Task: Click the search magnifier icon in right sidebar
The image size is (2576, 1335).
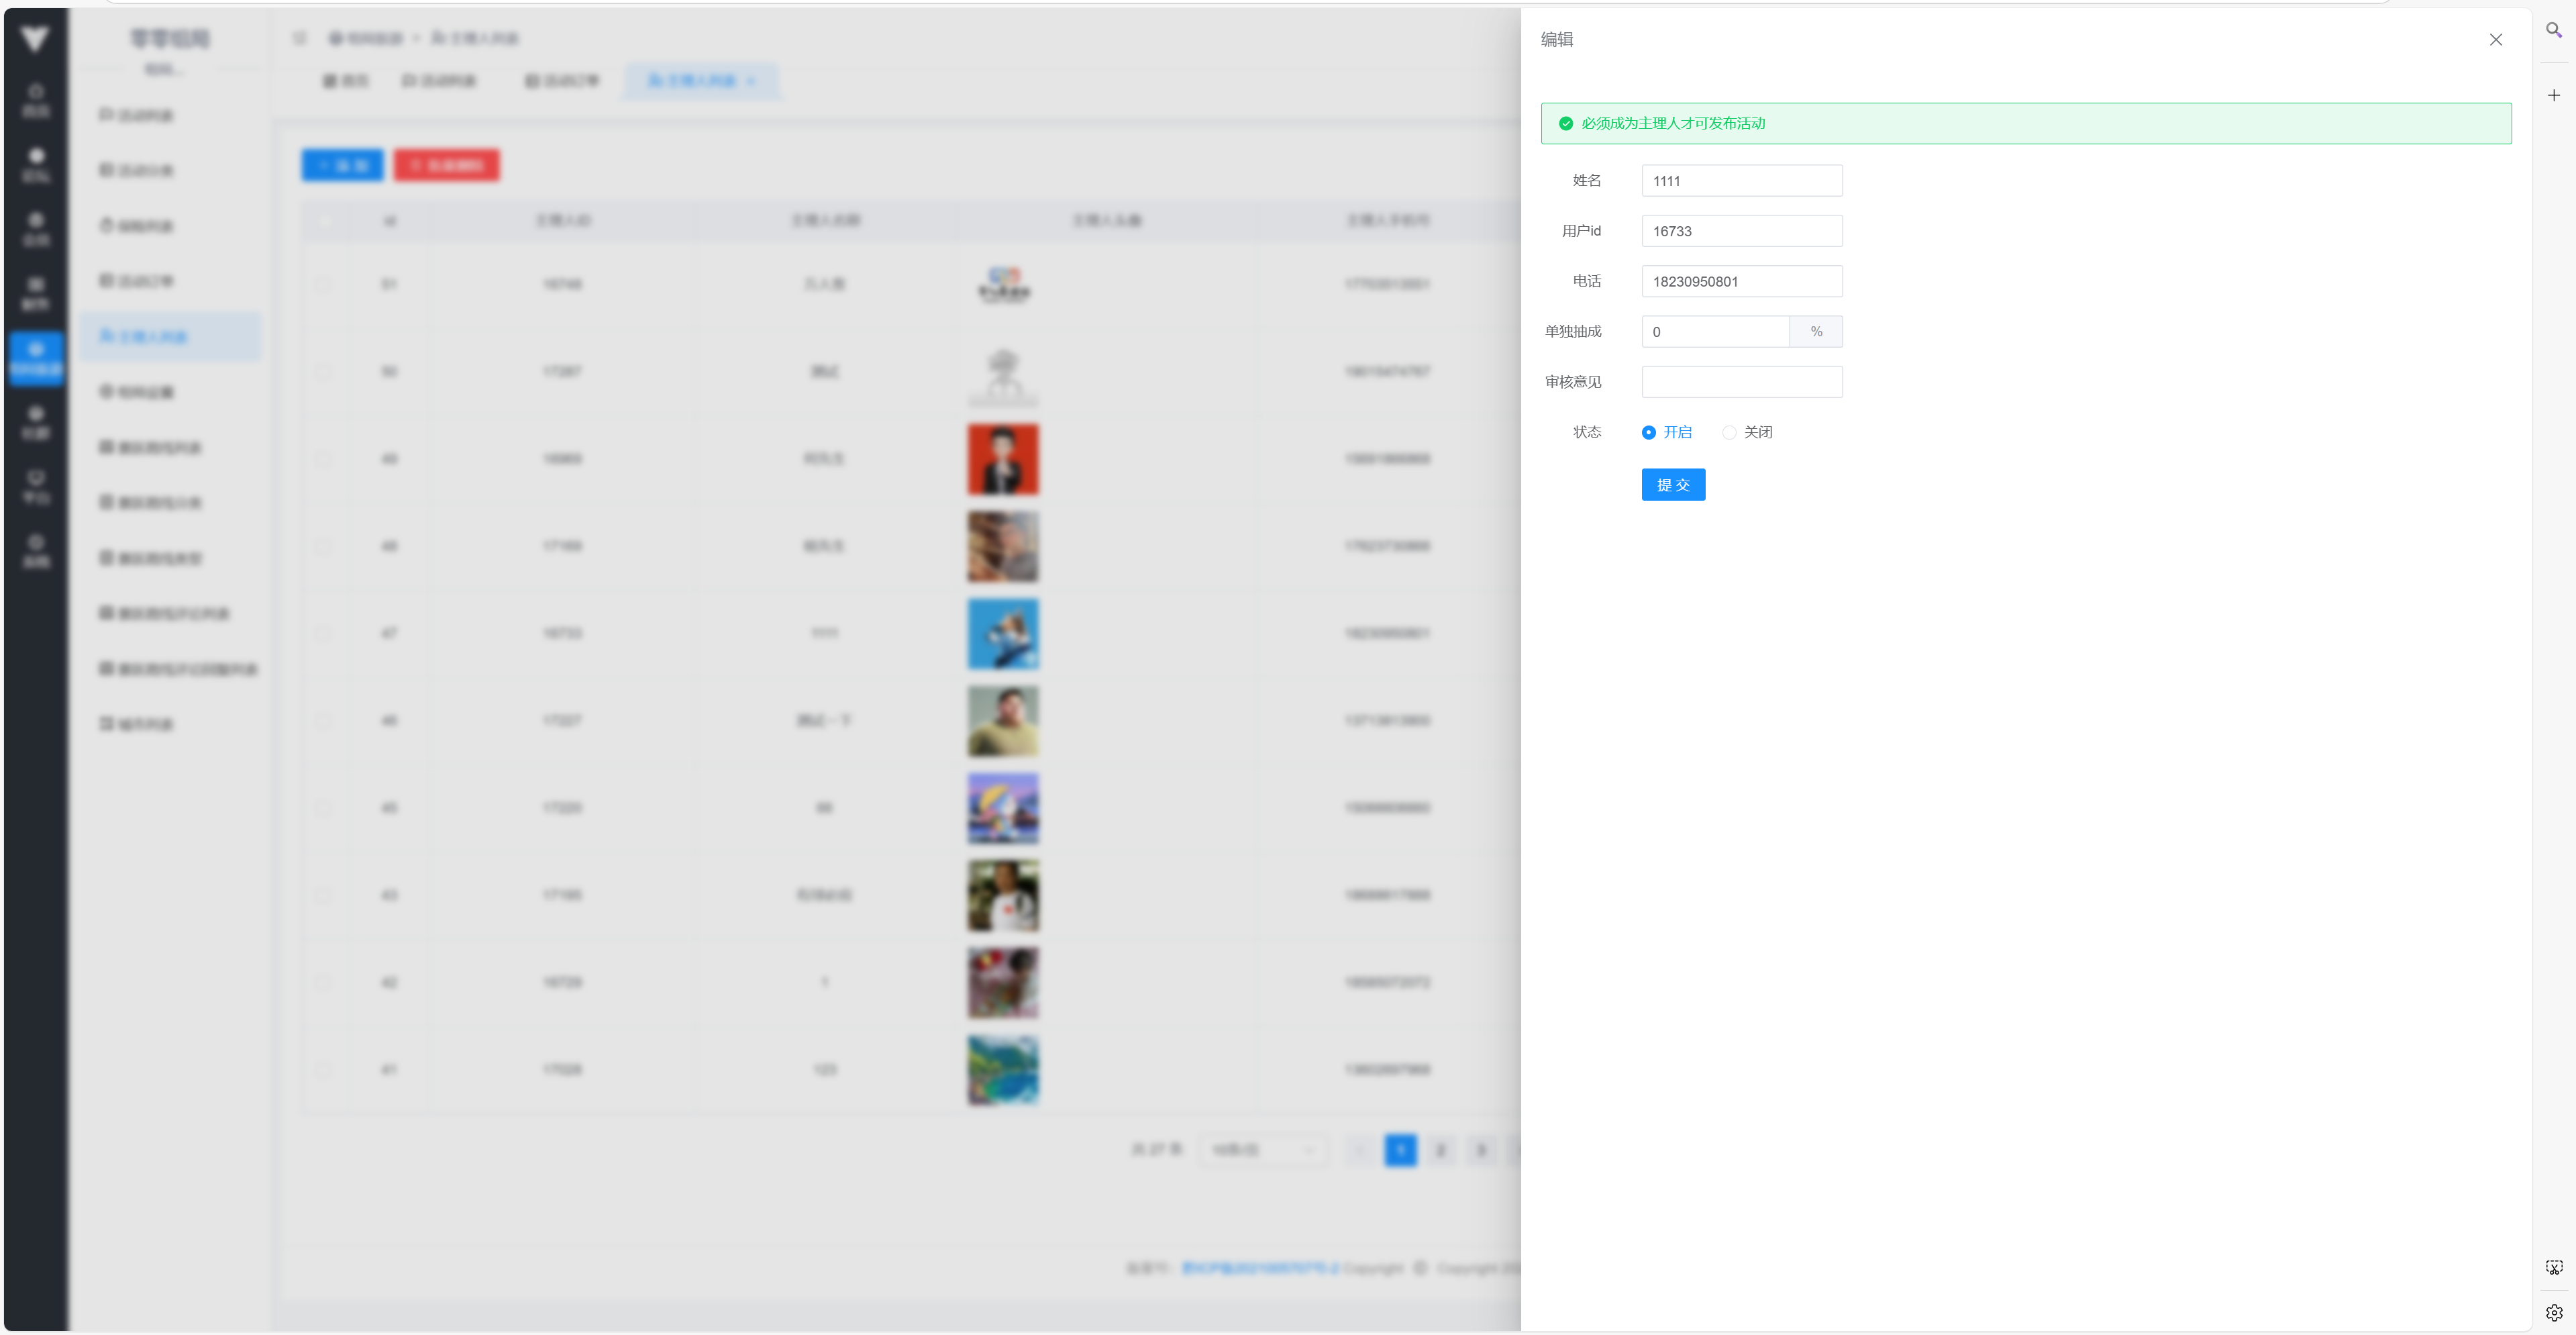Action: [2553, 30]
